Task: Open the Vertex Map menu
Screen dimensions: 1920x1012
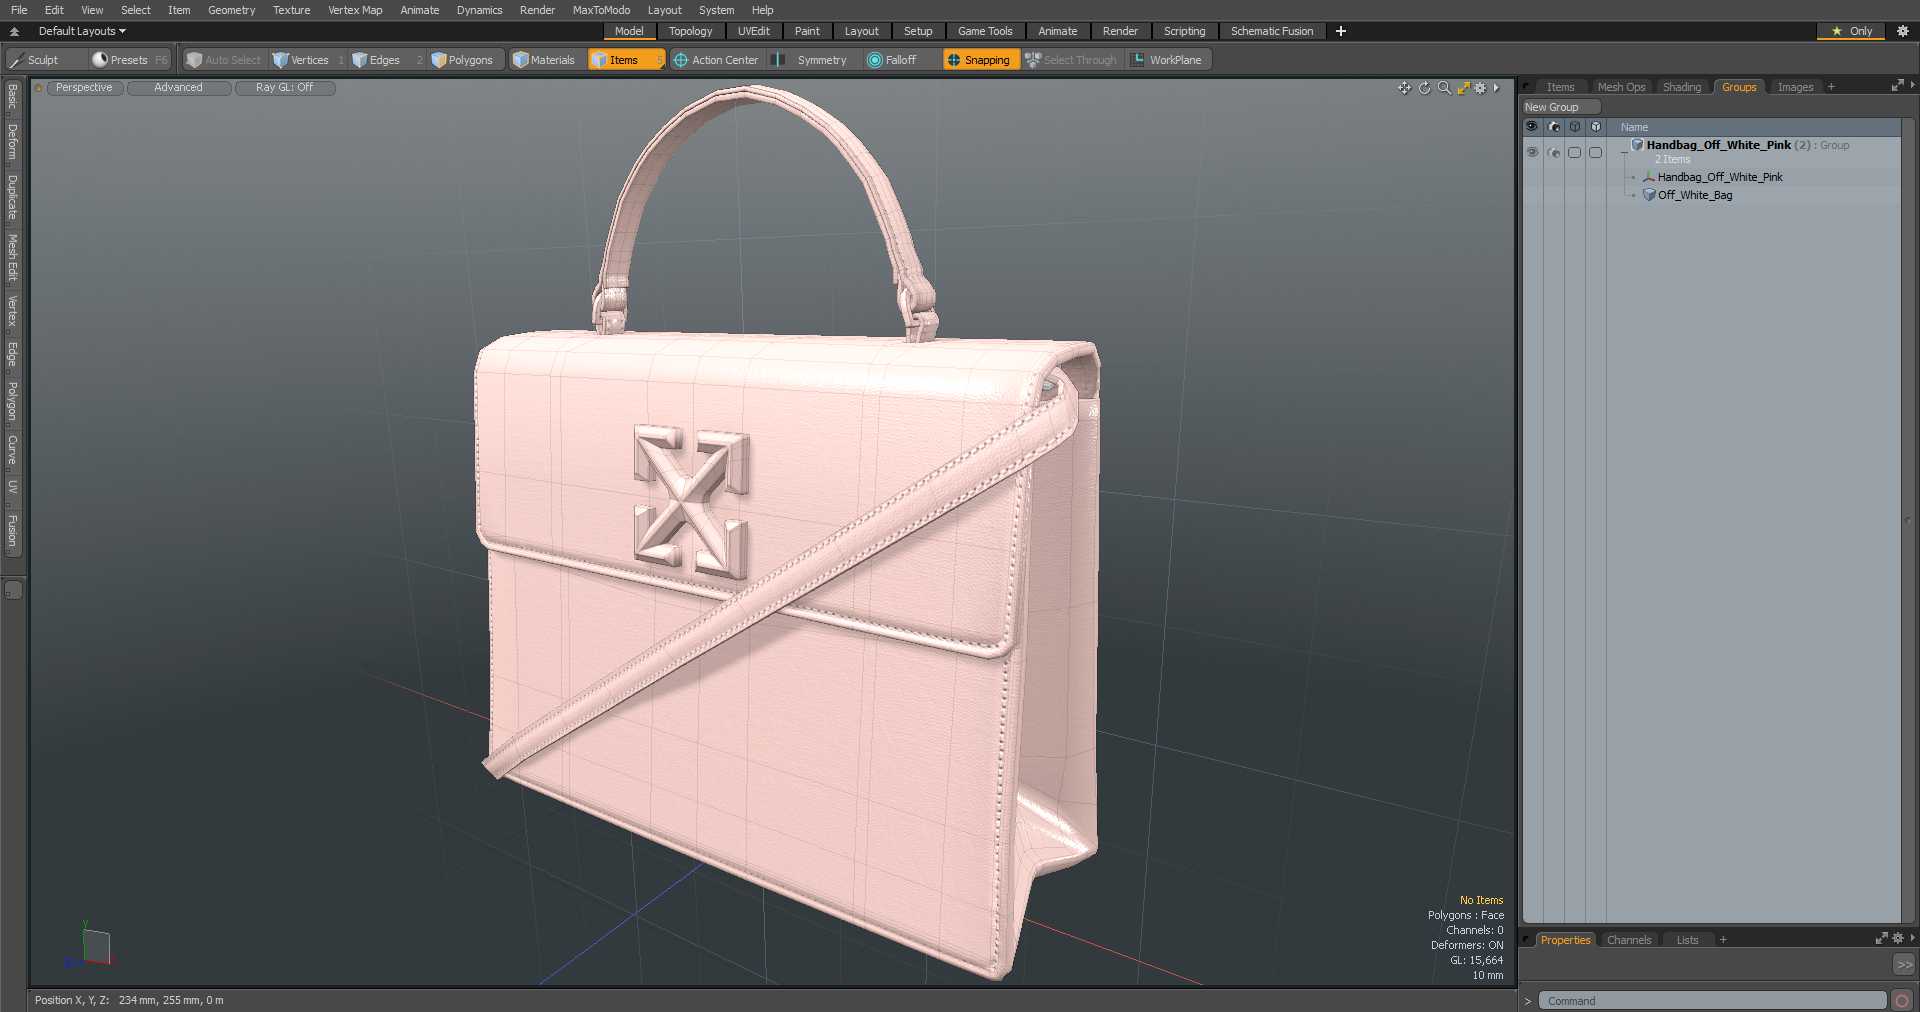Action: tap(355, 10)
